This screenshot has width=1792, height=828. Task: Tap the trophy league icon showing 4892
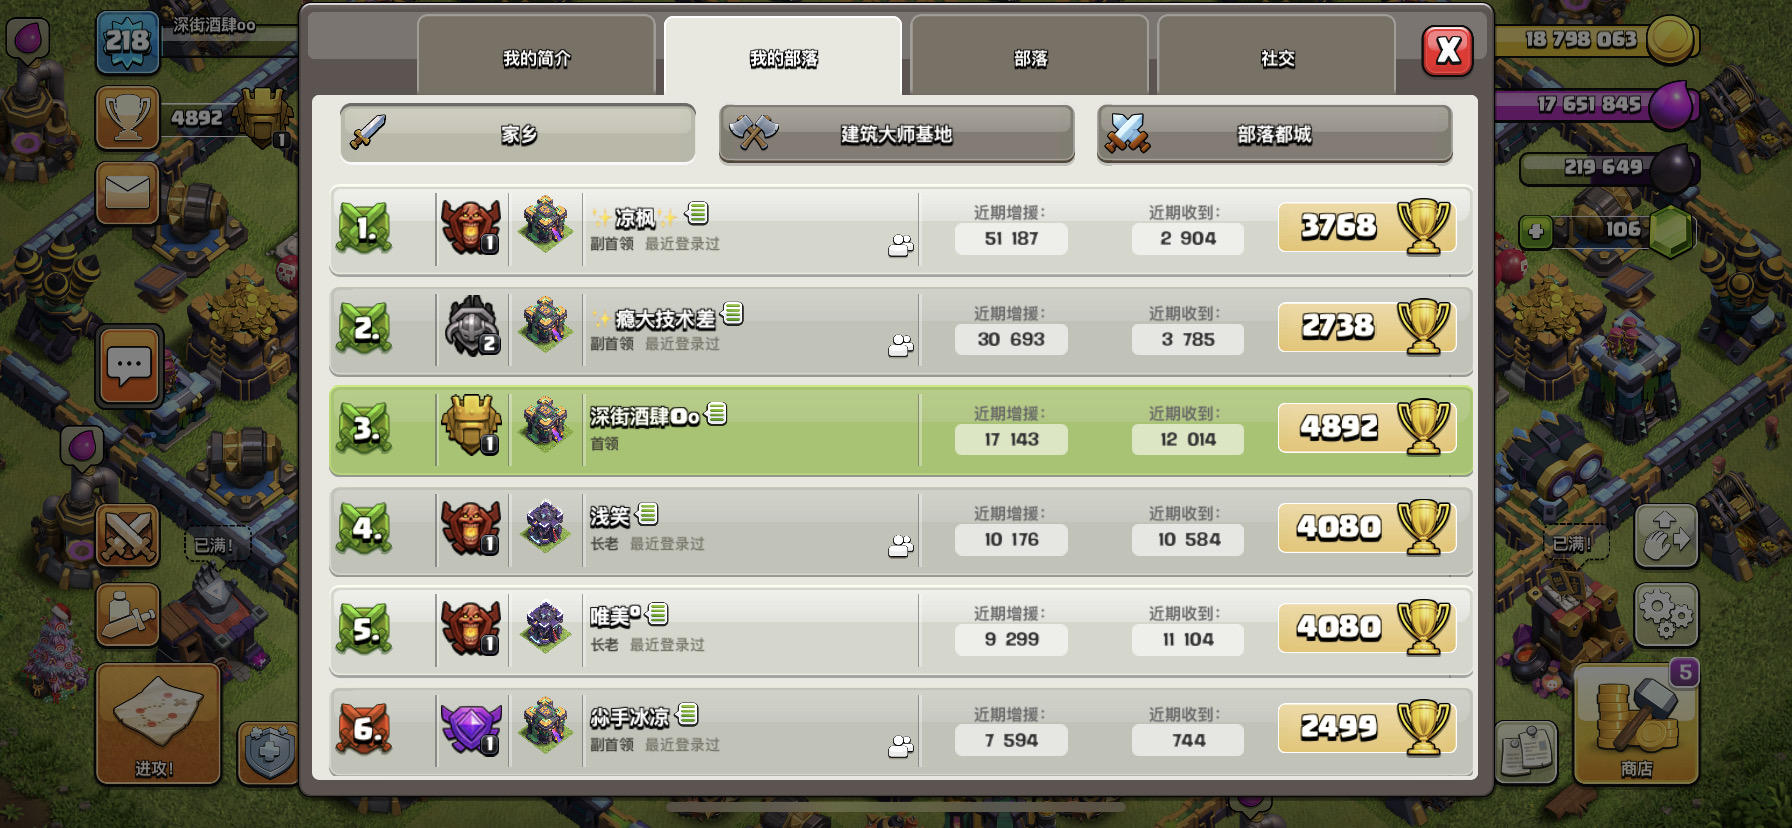[128, 117]
